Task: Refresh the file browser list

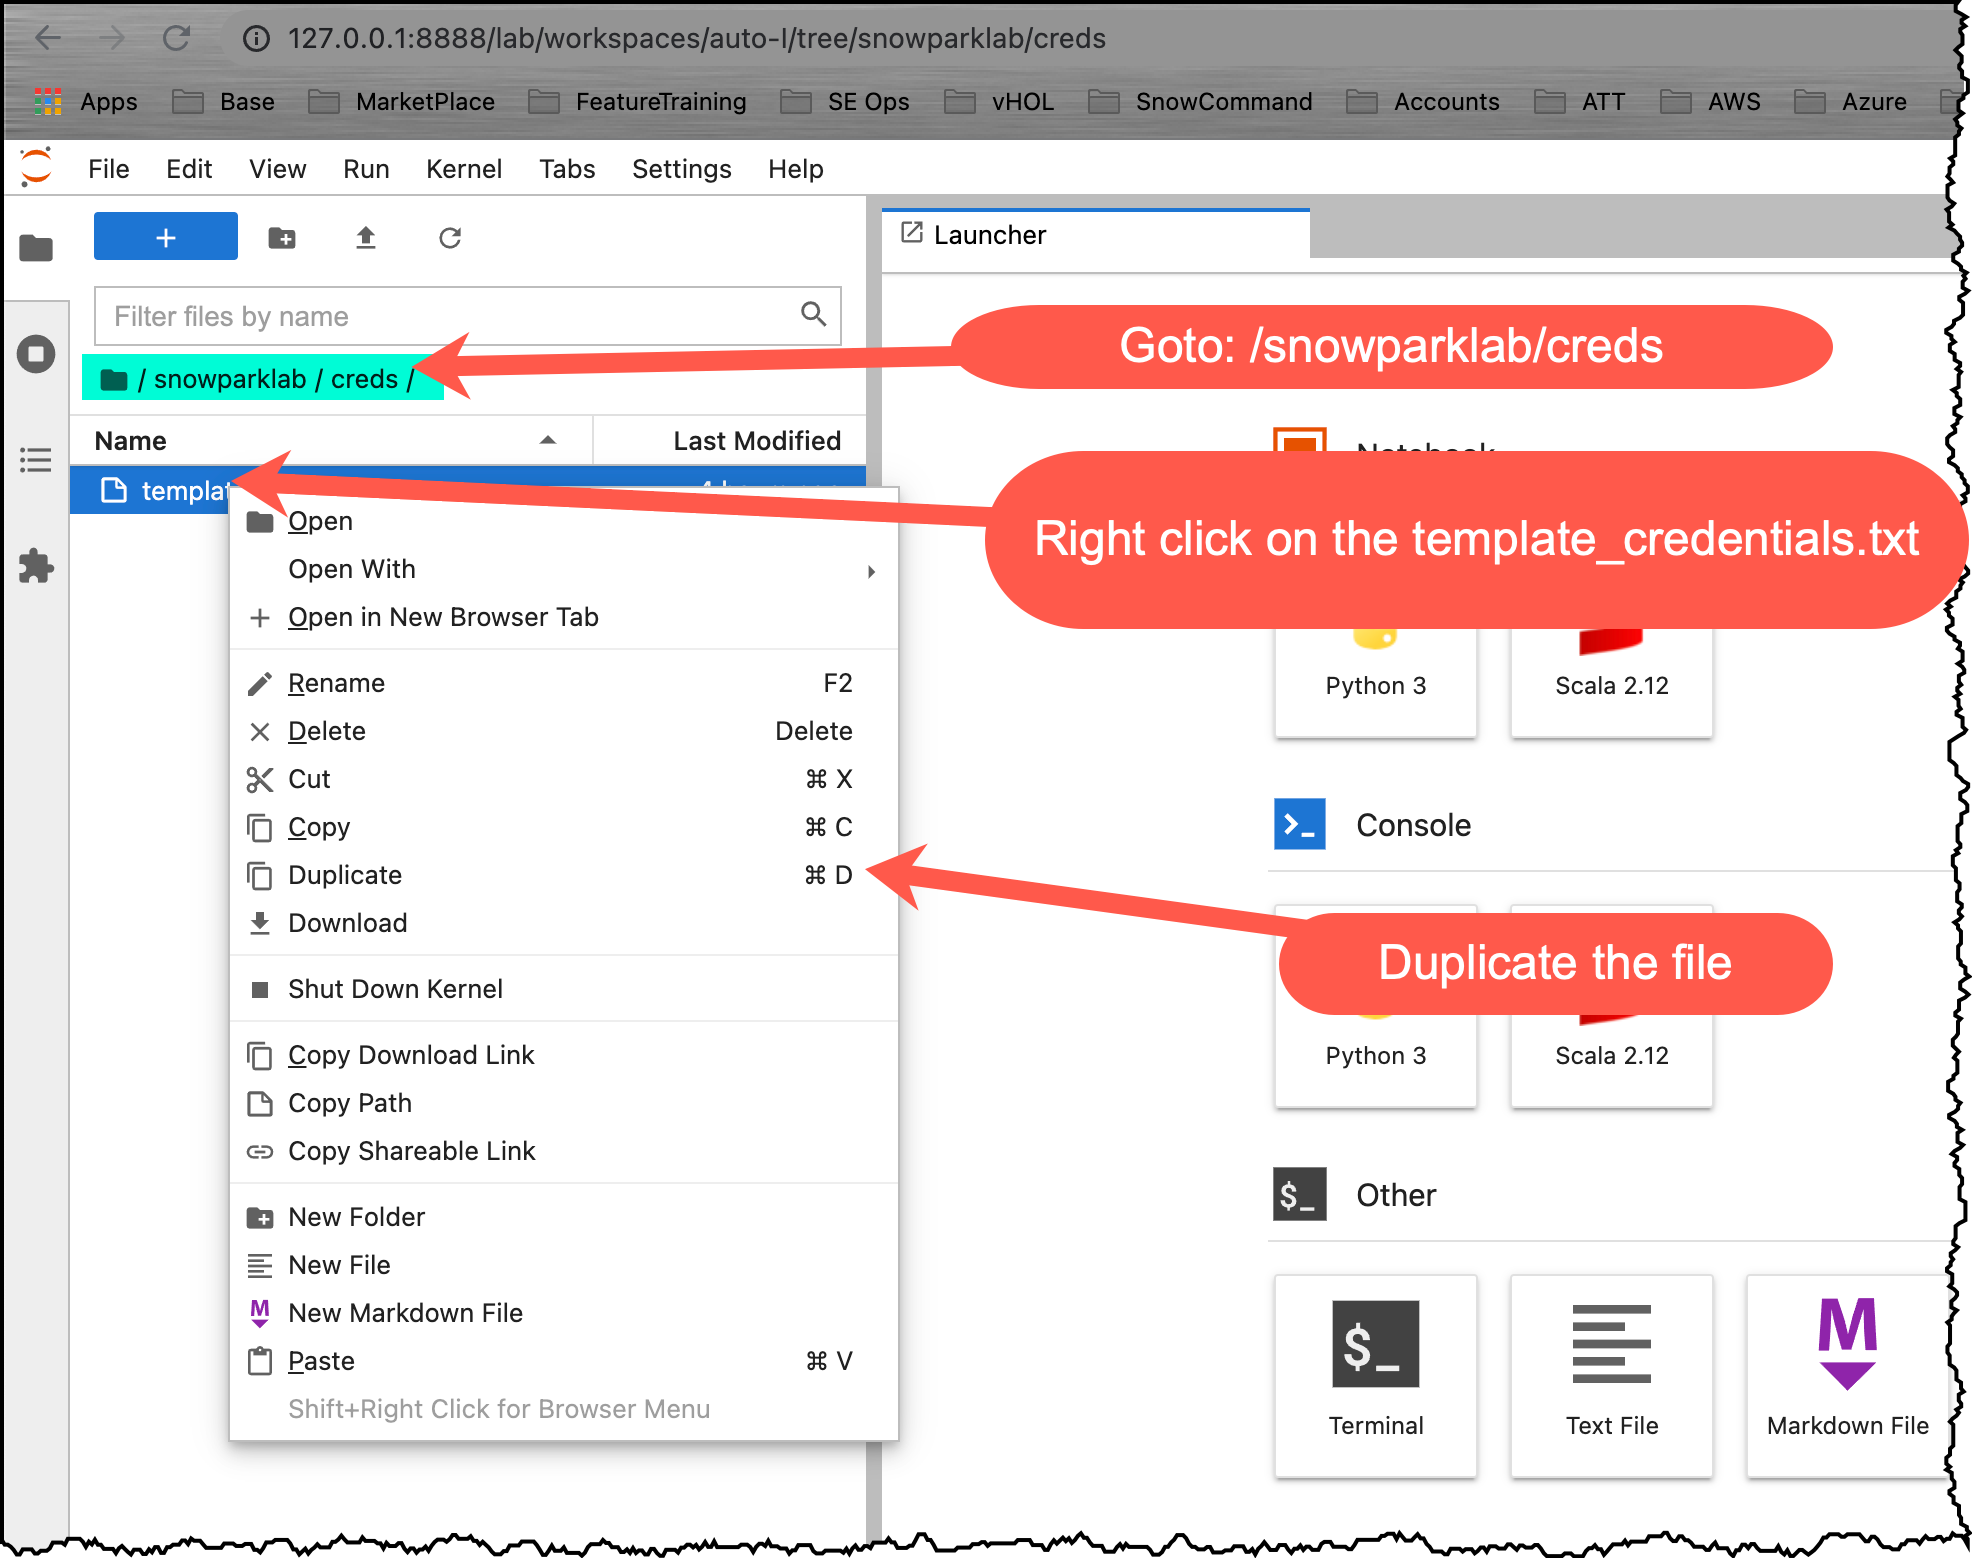Action: (x=449, y=237)
